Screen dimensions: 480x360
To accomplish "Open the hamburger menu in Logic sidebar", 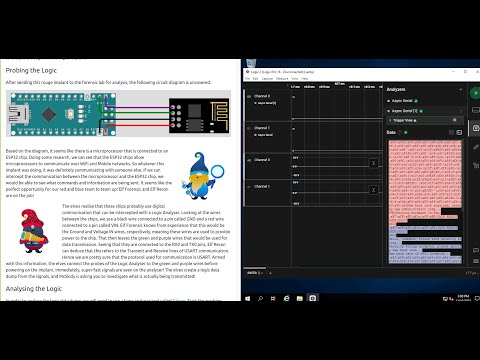I will point(476,261).
